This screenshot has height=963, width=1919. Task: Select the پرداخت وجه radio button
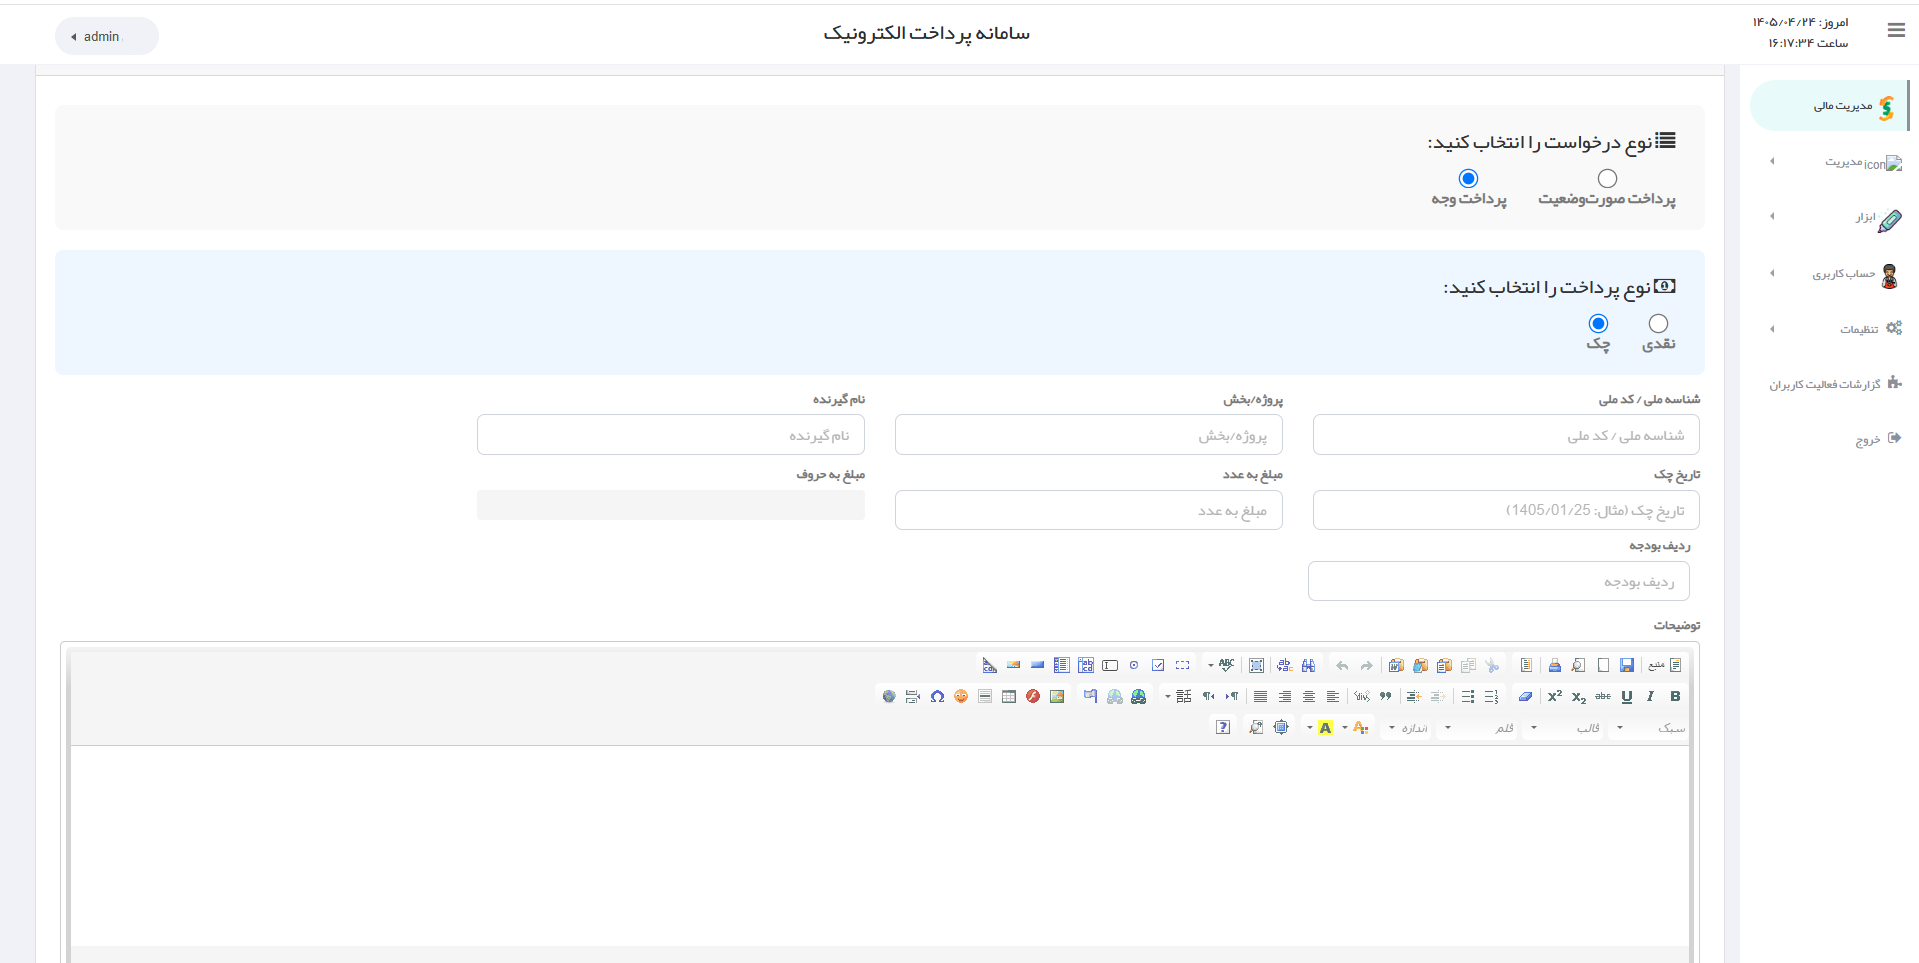[x=1468, y=179]
